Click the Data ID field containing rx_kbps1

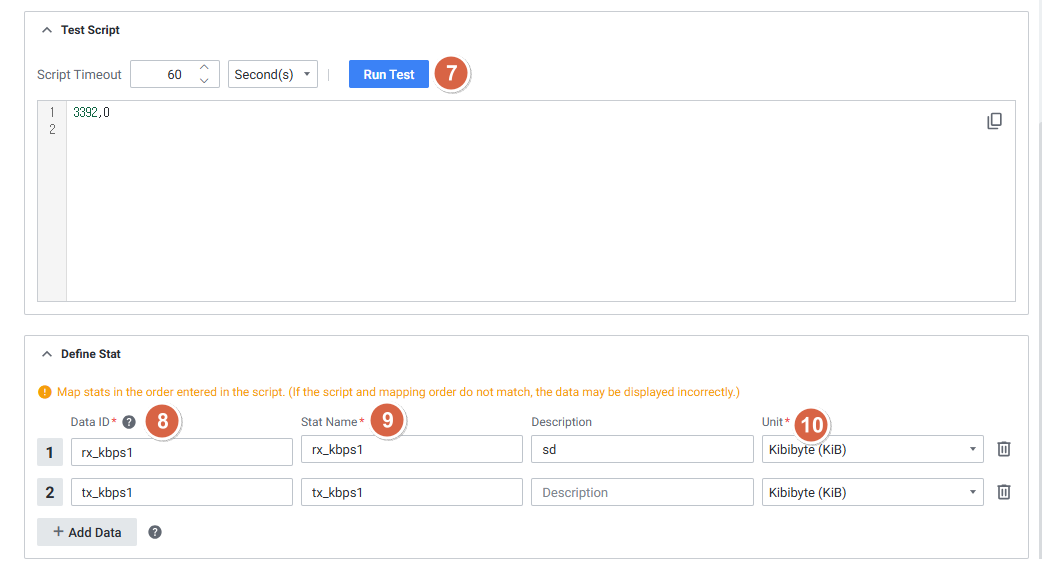pyautogui.click(x=181, y=451)
